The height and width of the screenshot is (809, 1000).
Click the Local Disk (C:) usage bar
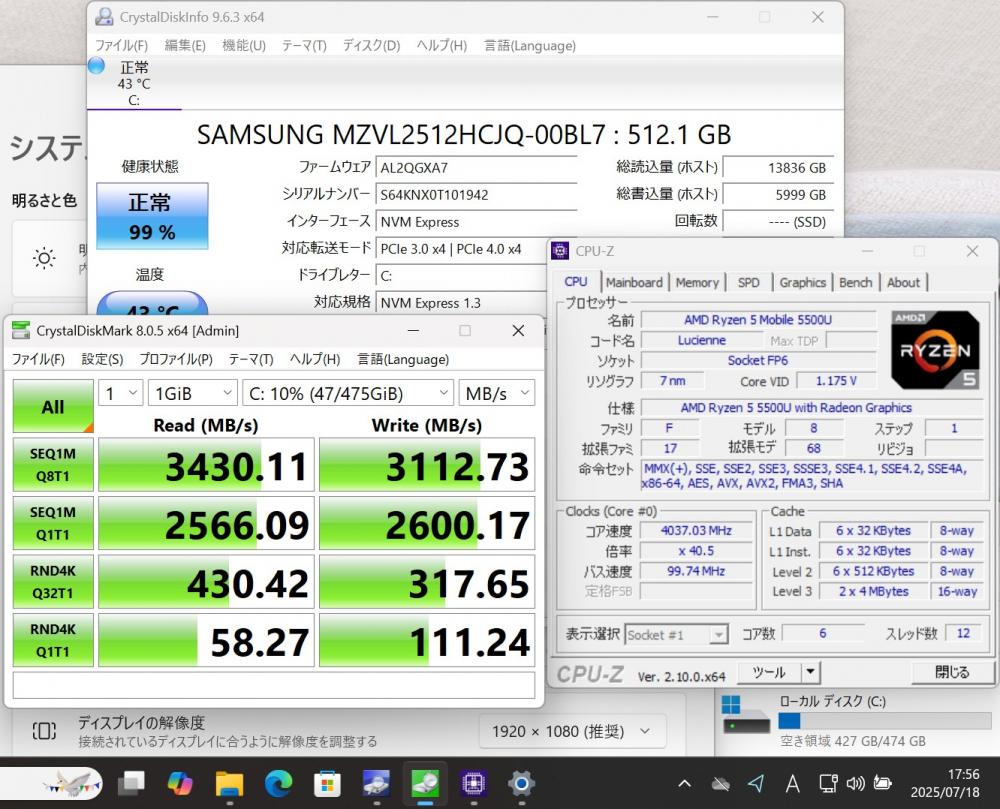(x=885, y=721)
